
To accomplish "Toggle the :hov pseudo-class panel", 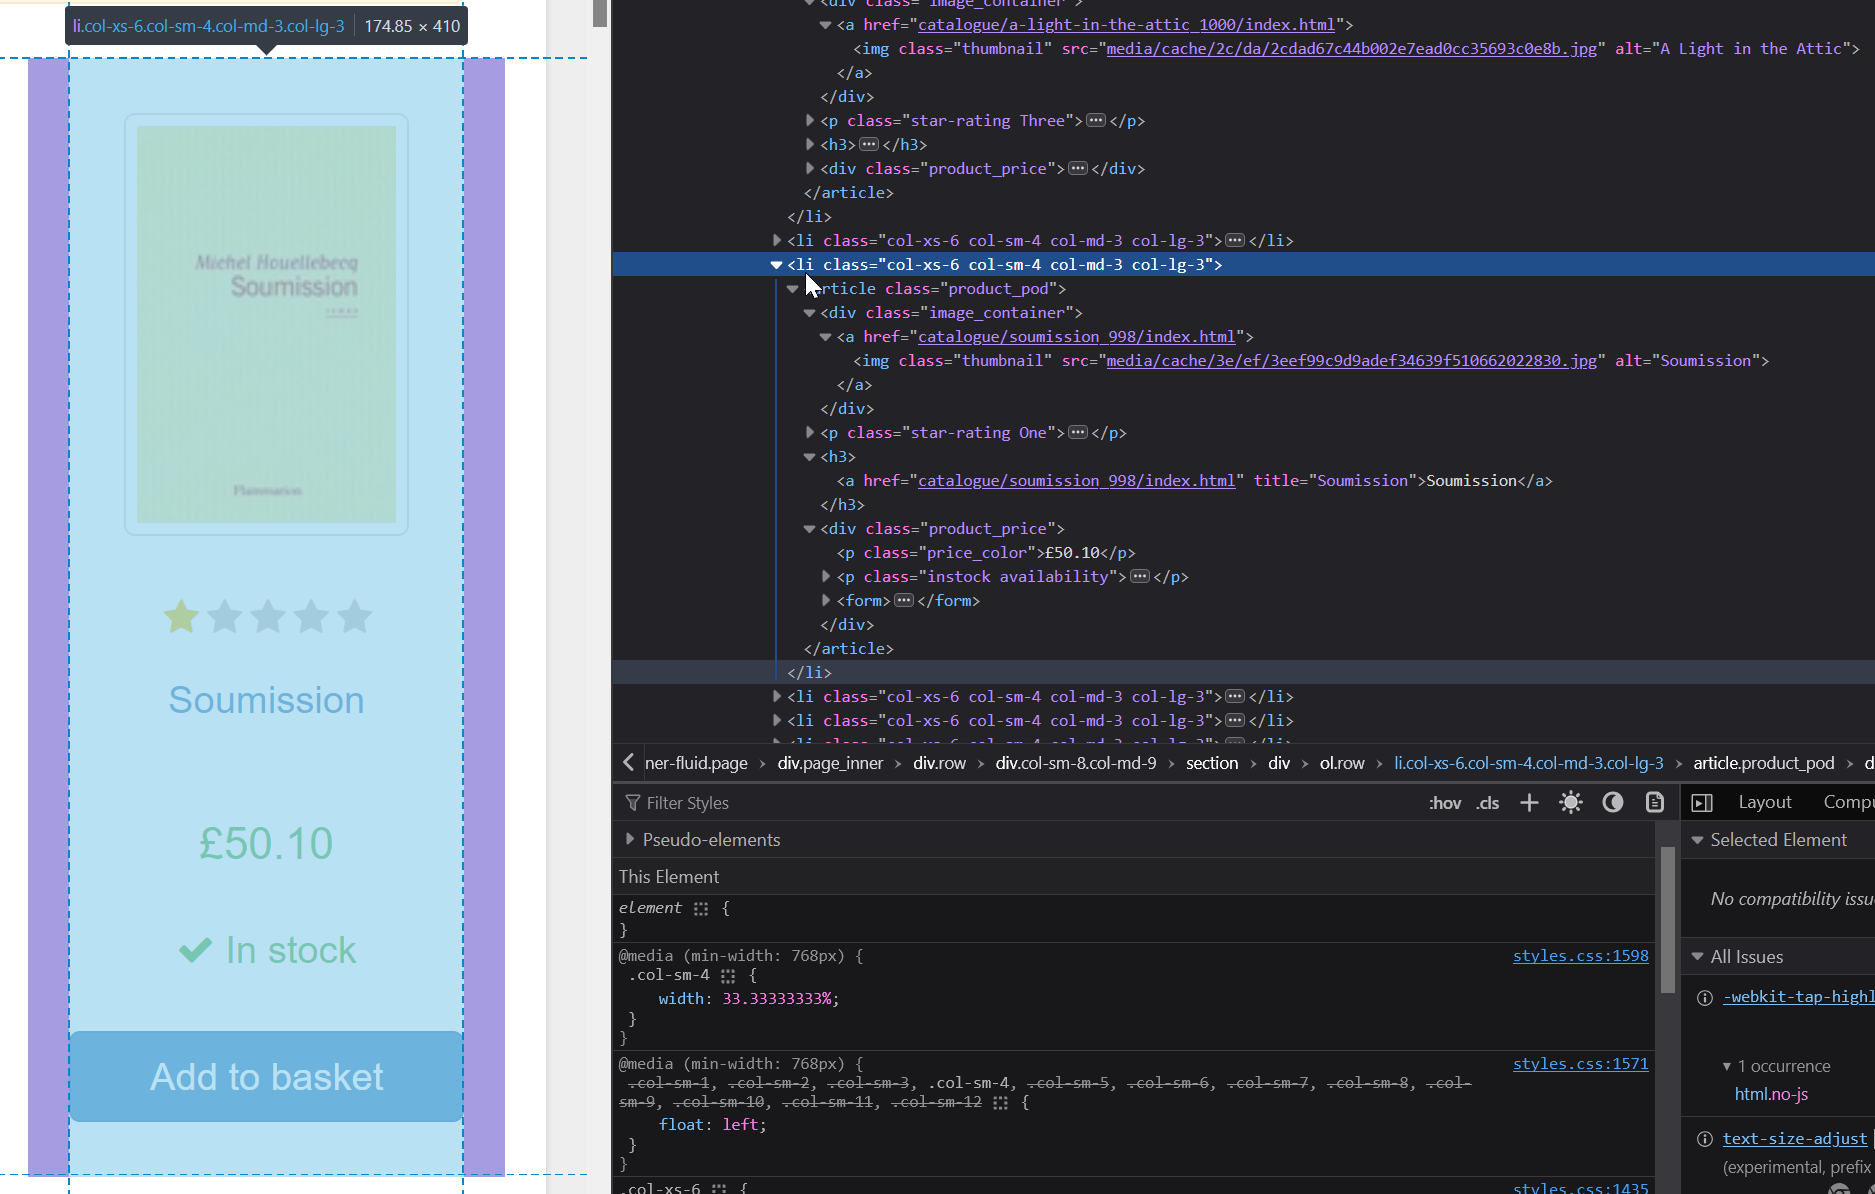I will click(1445, 802).
